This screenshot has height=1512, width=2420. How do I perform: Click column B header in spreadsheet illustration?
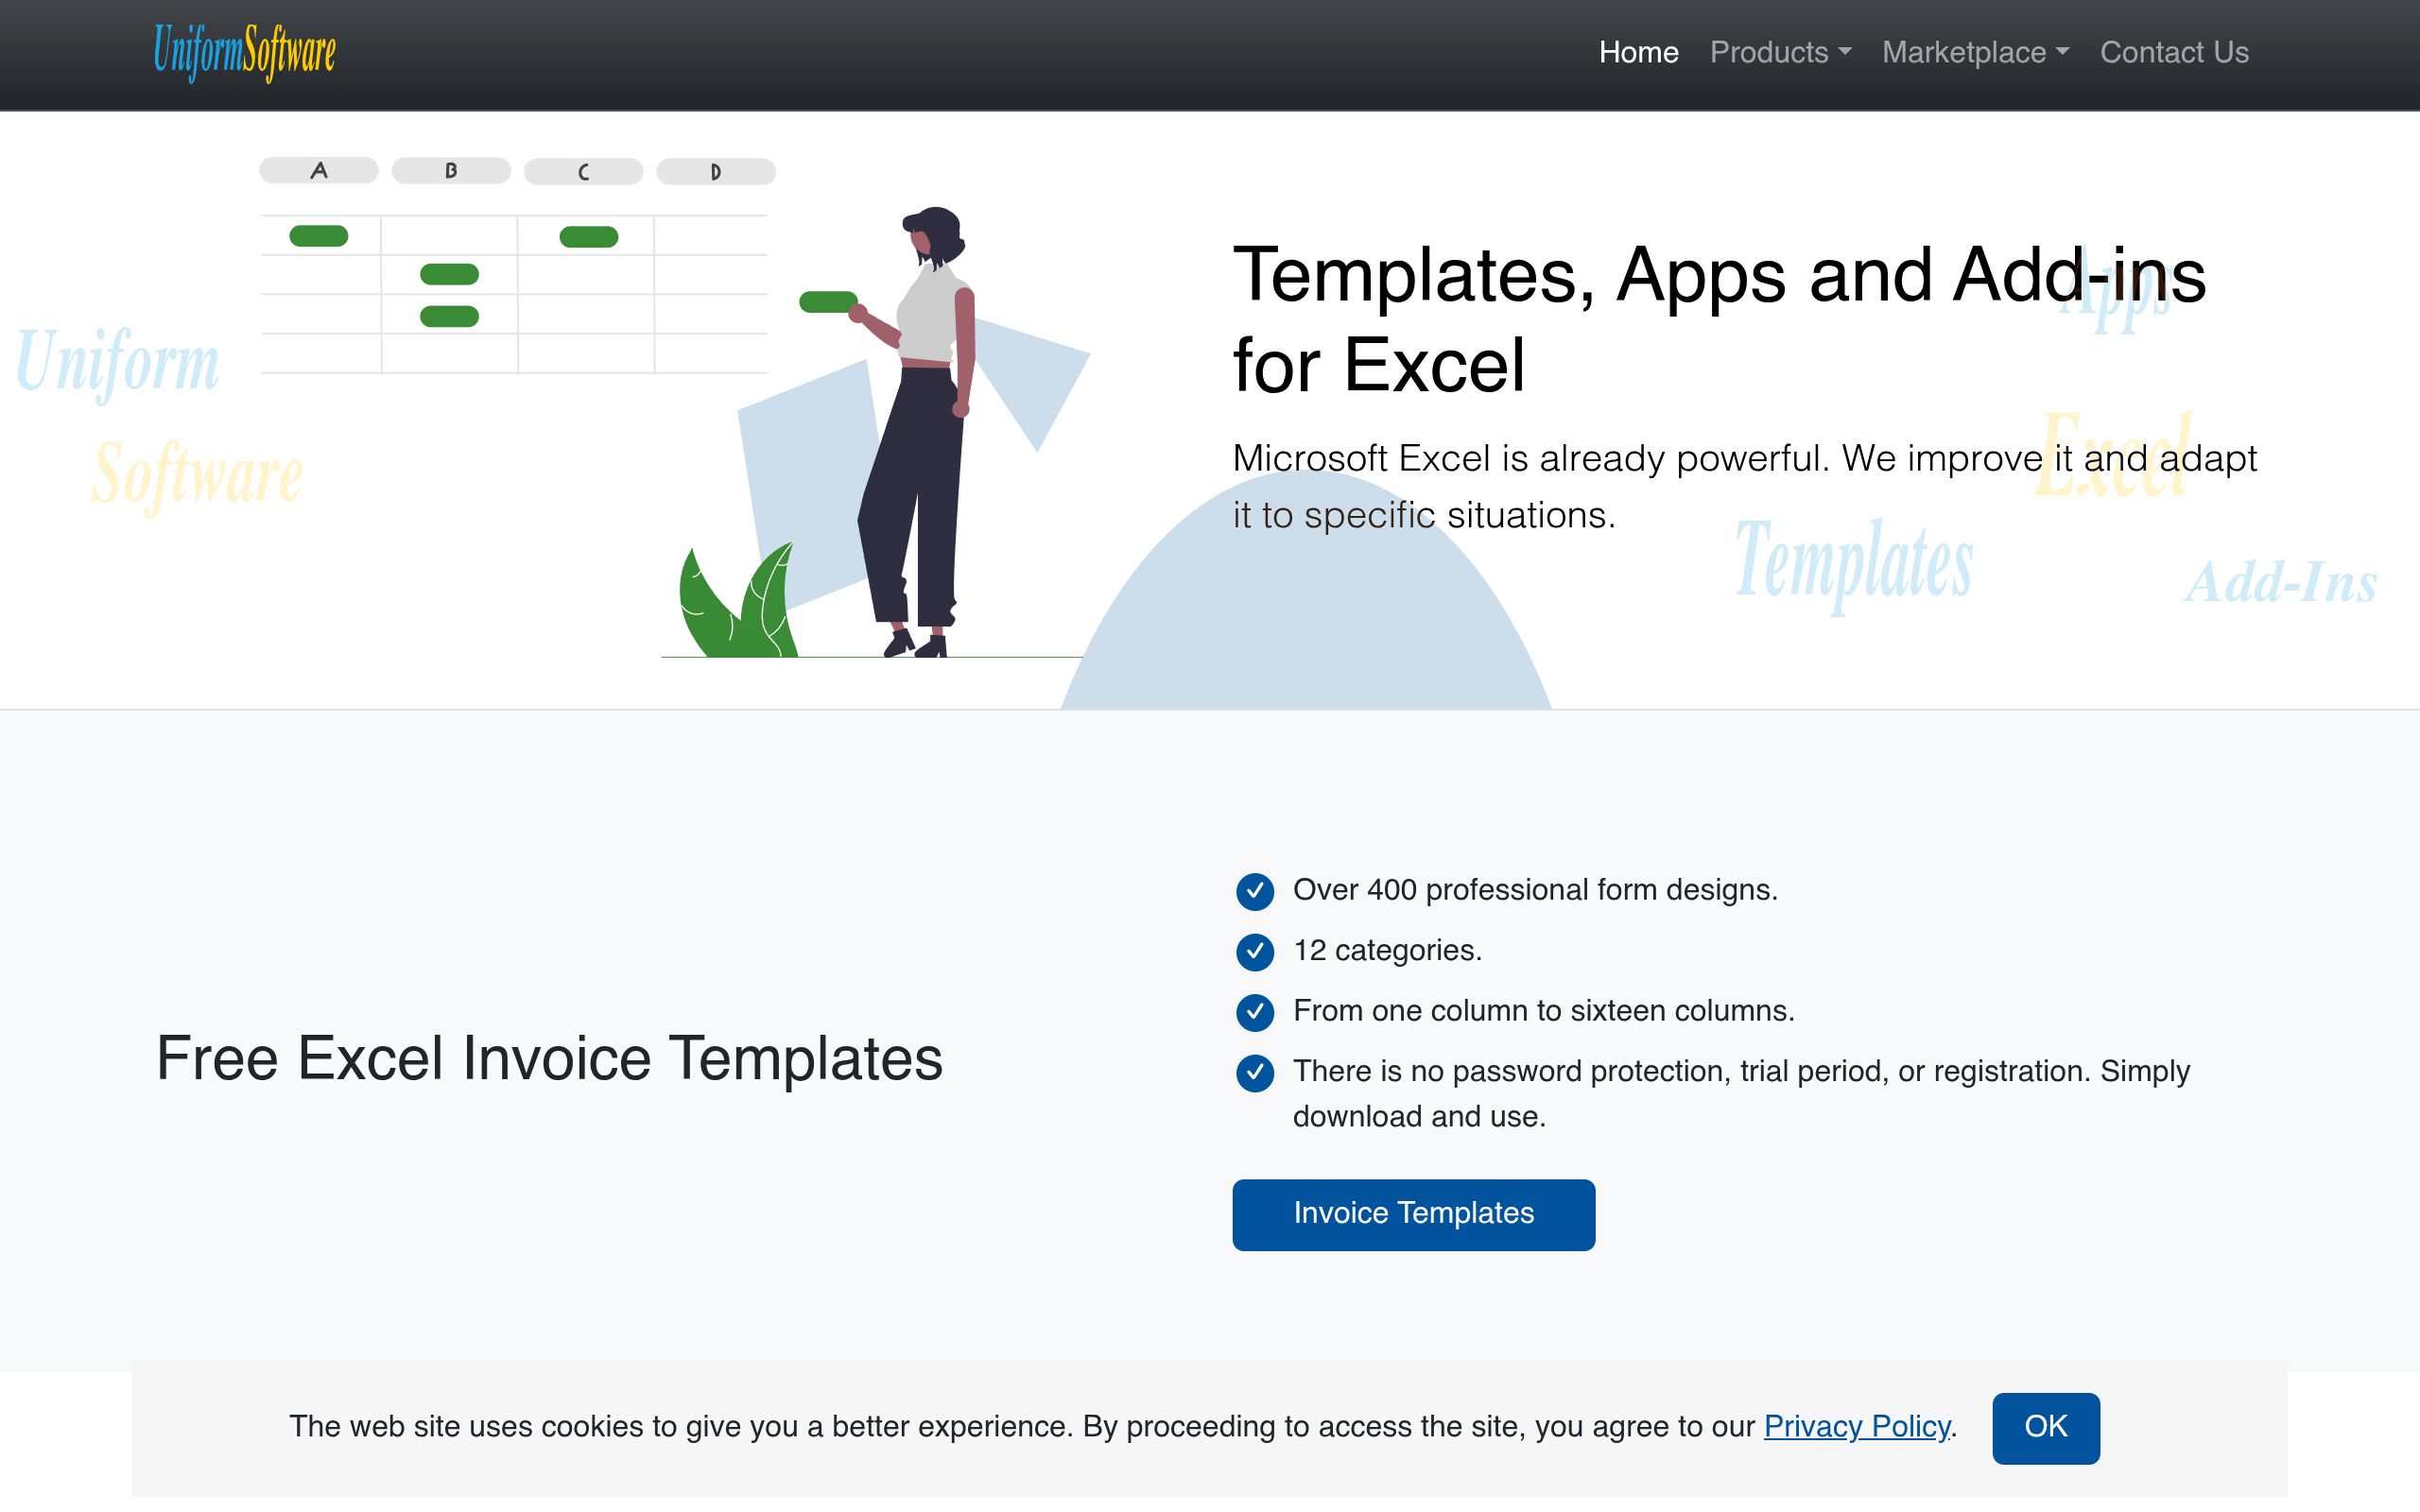(x=451, y=171)
